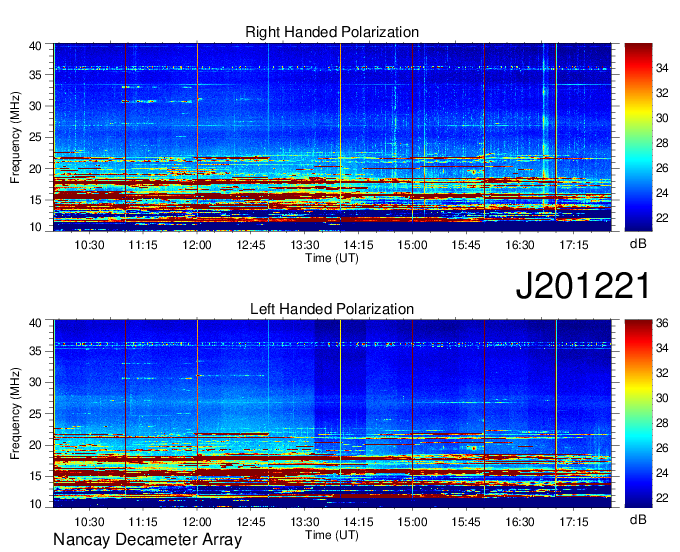Click the "Nancay Decameter Array" caption
680x552 pixels.
(x=147, y=540)
